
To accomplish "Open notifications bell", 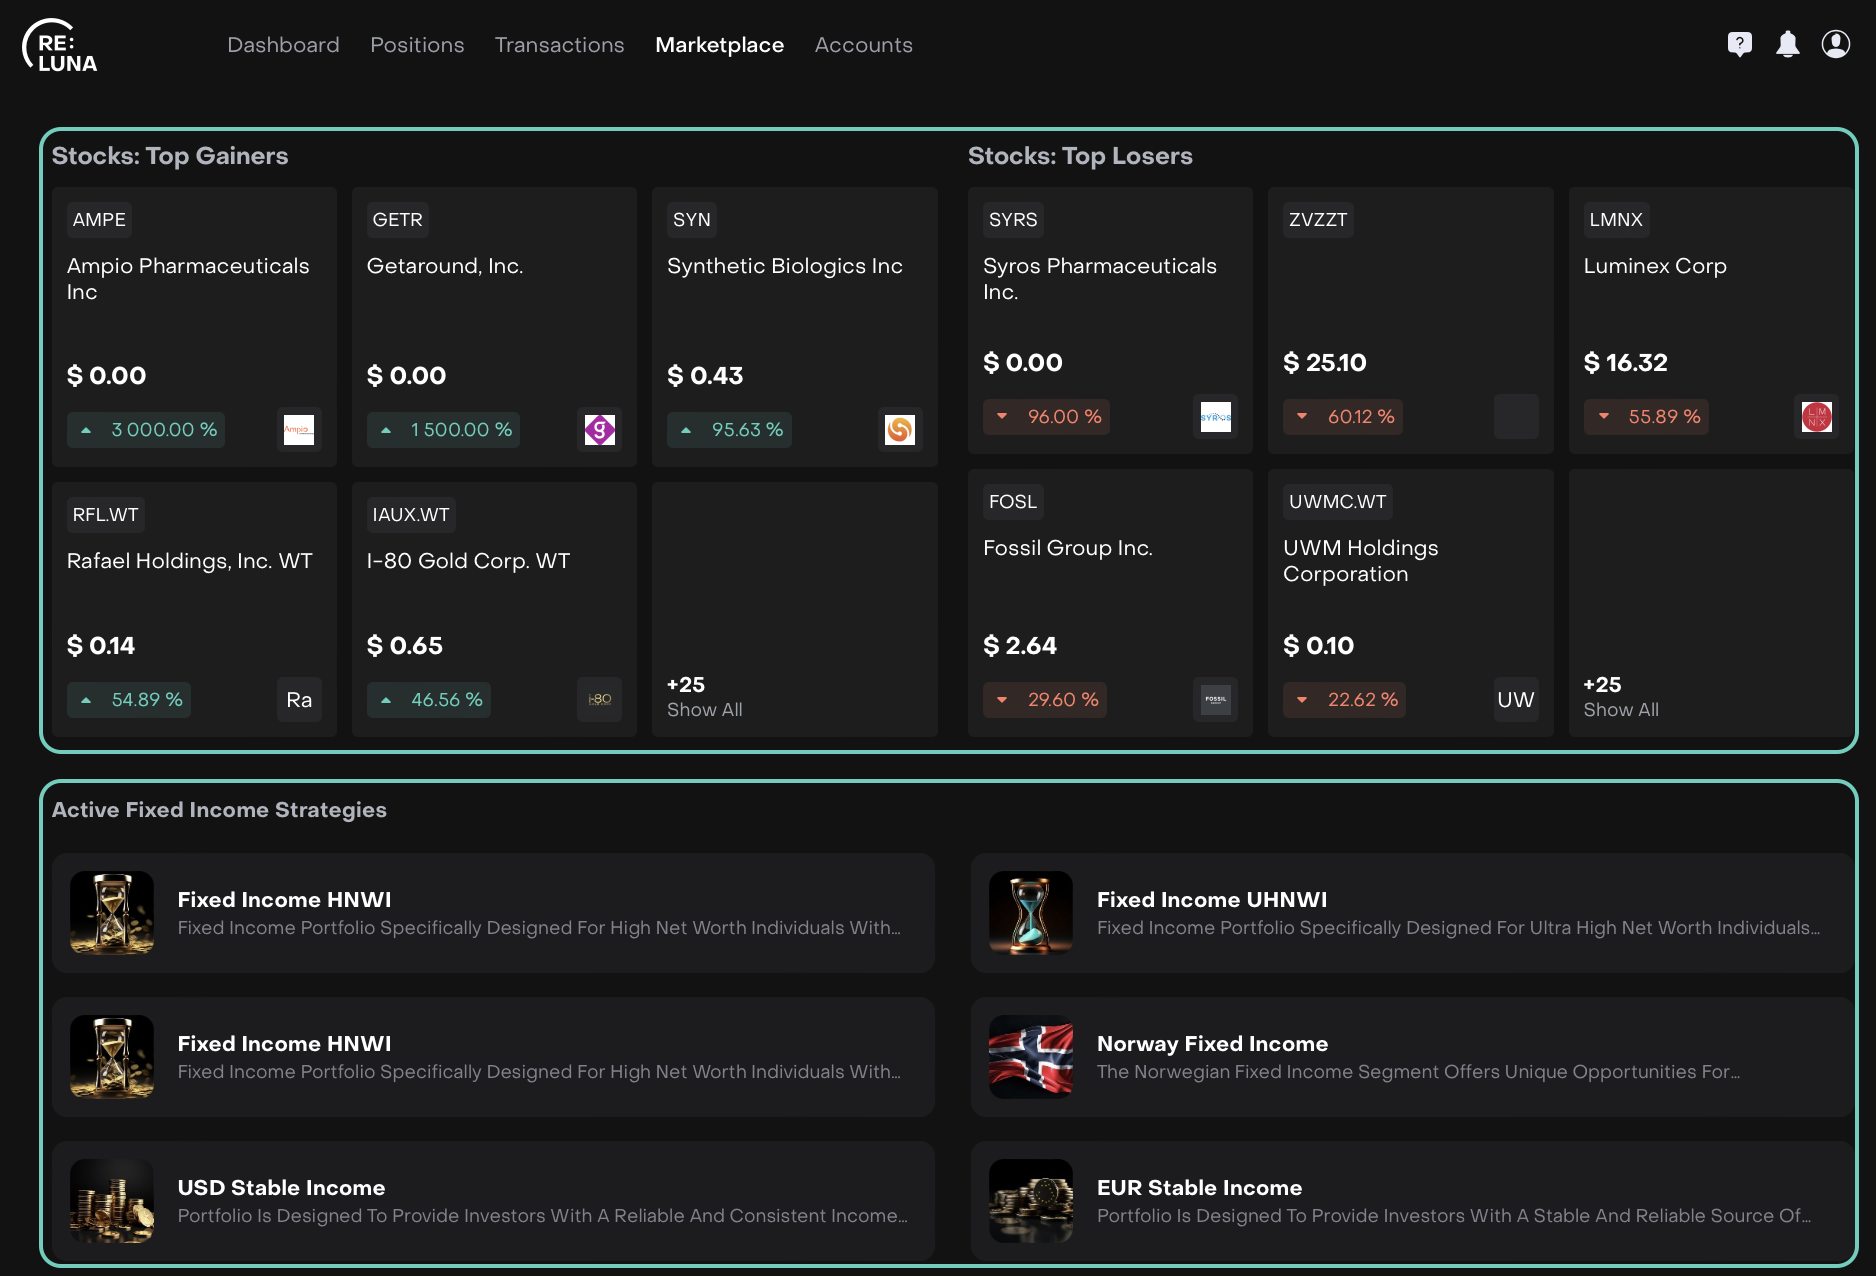I will click(1787, 44).
